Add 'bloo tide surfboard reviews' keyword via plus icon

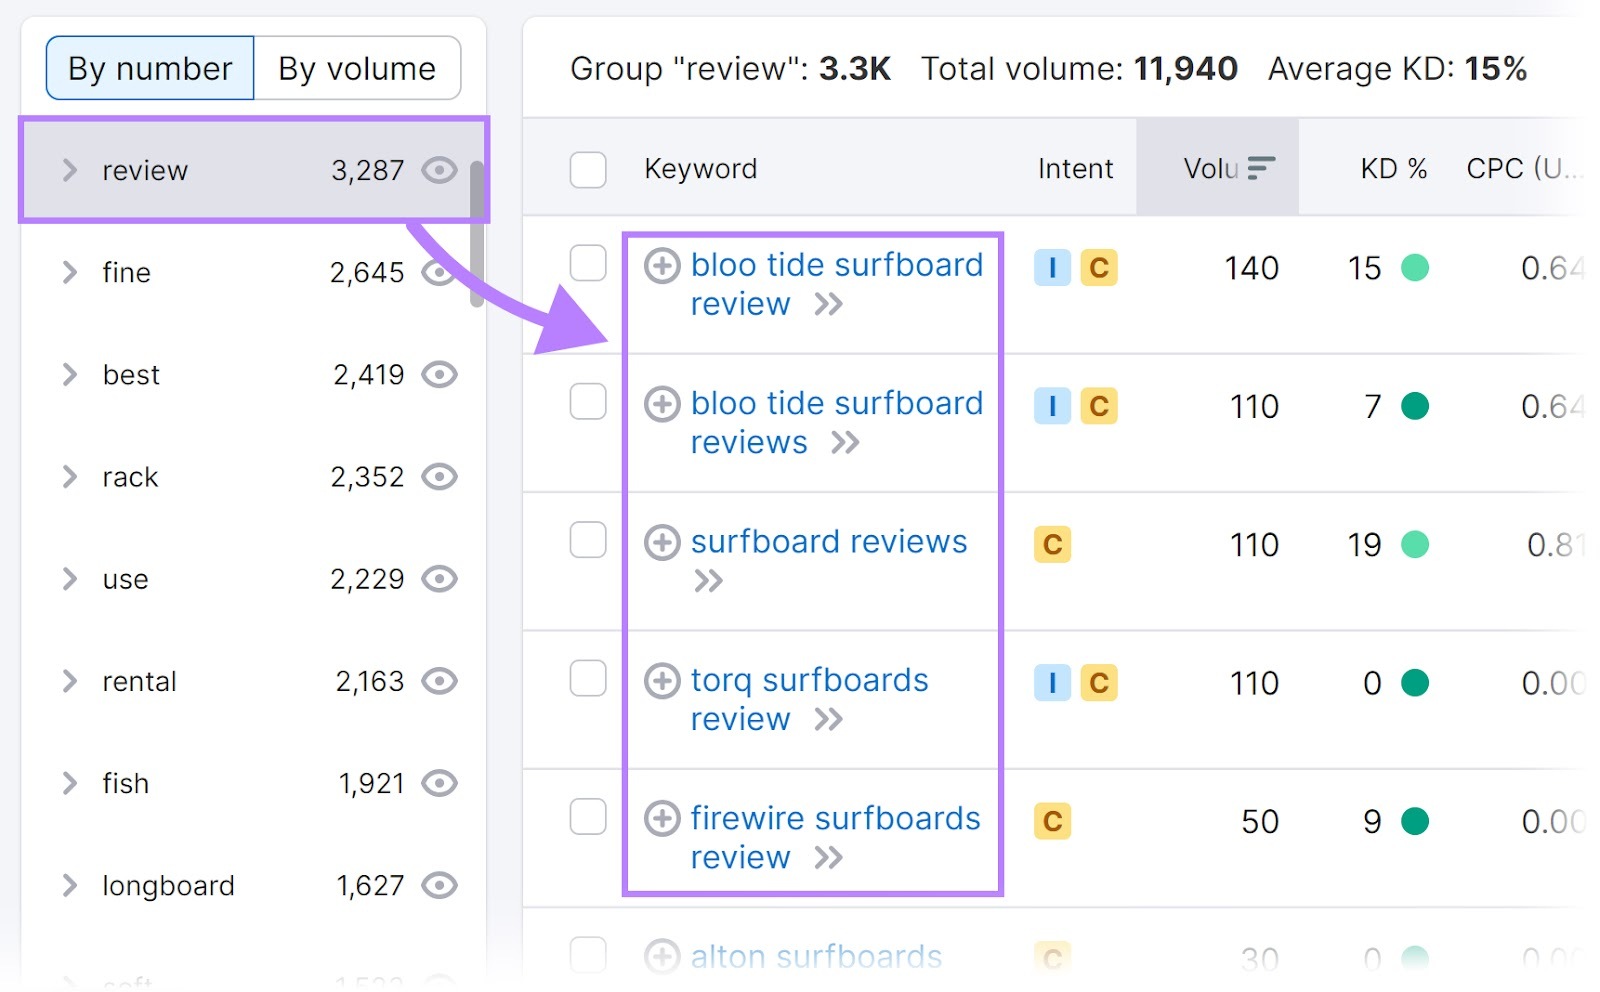pyautogui.click(x=661, y=404)
